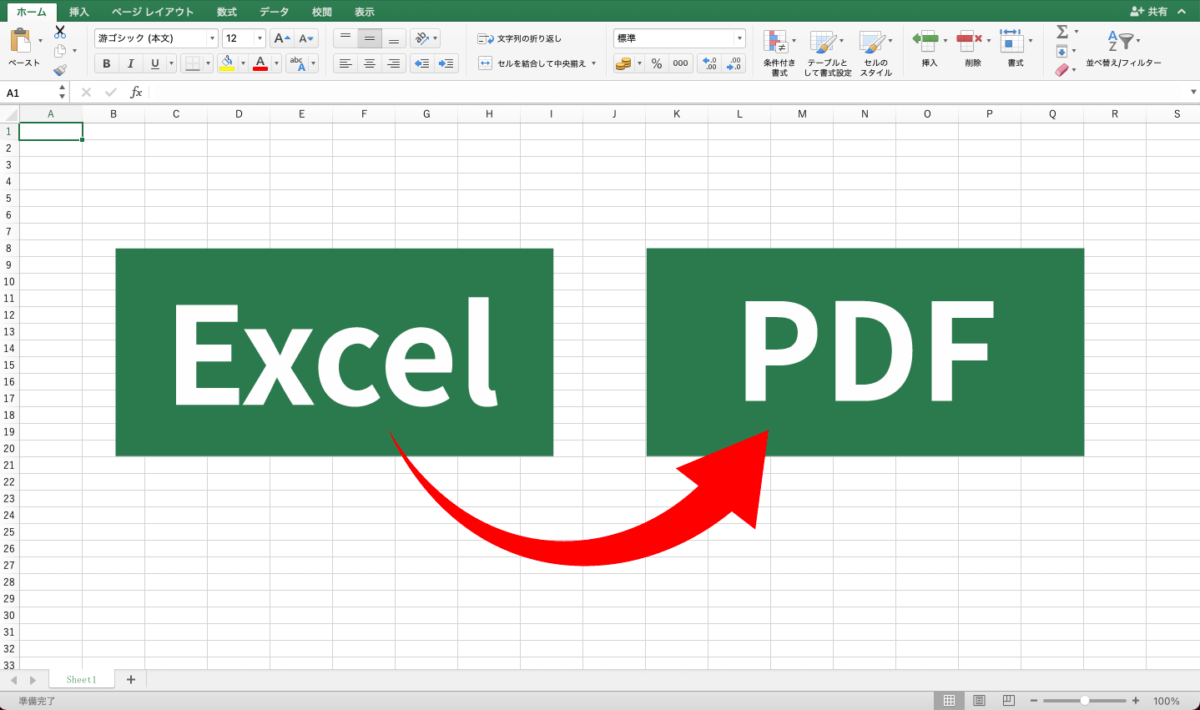Click the Share (共有) button
1200x710 pixels.
1149,11
